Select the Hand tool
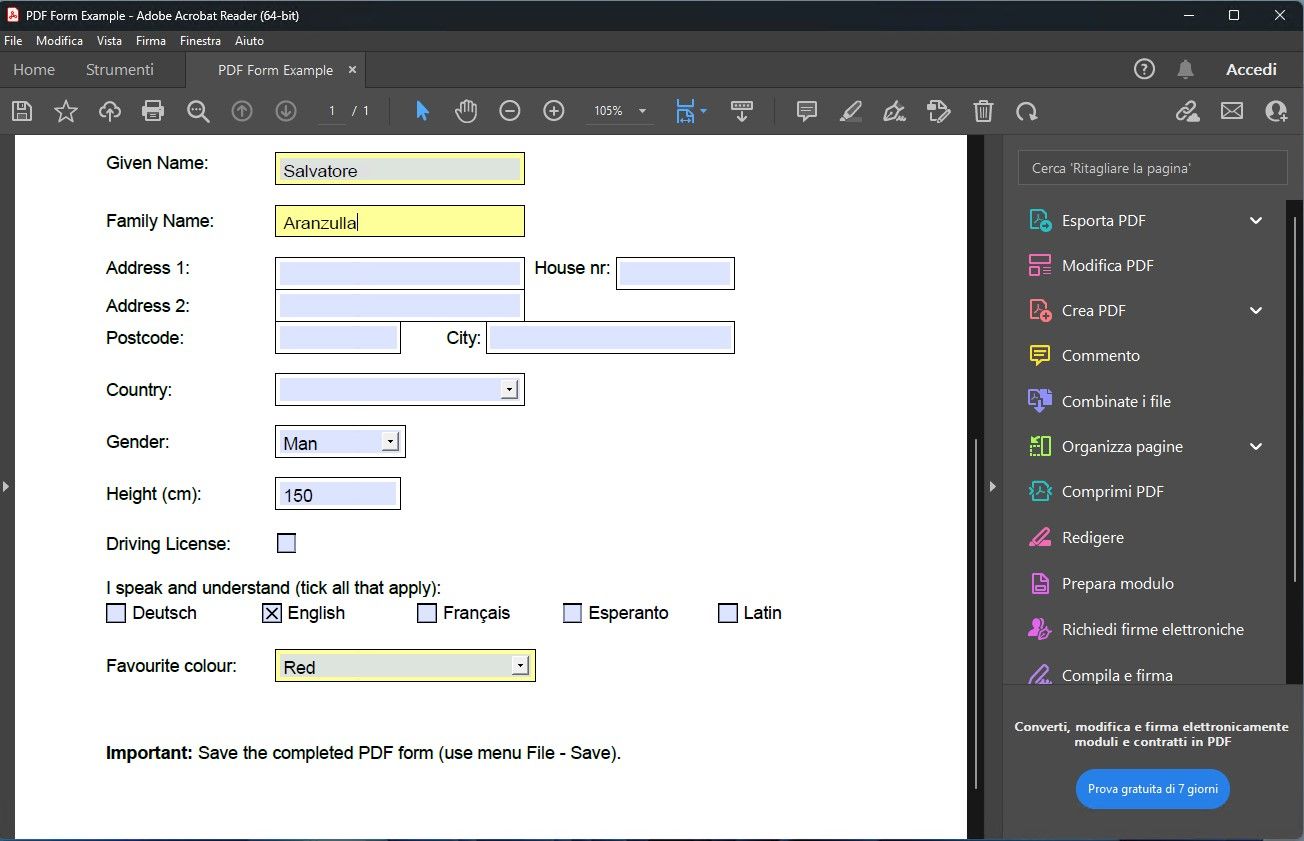This screenshot has width=1304, height=841. click(465, 111)
